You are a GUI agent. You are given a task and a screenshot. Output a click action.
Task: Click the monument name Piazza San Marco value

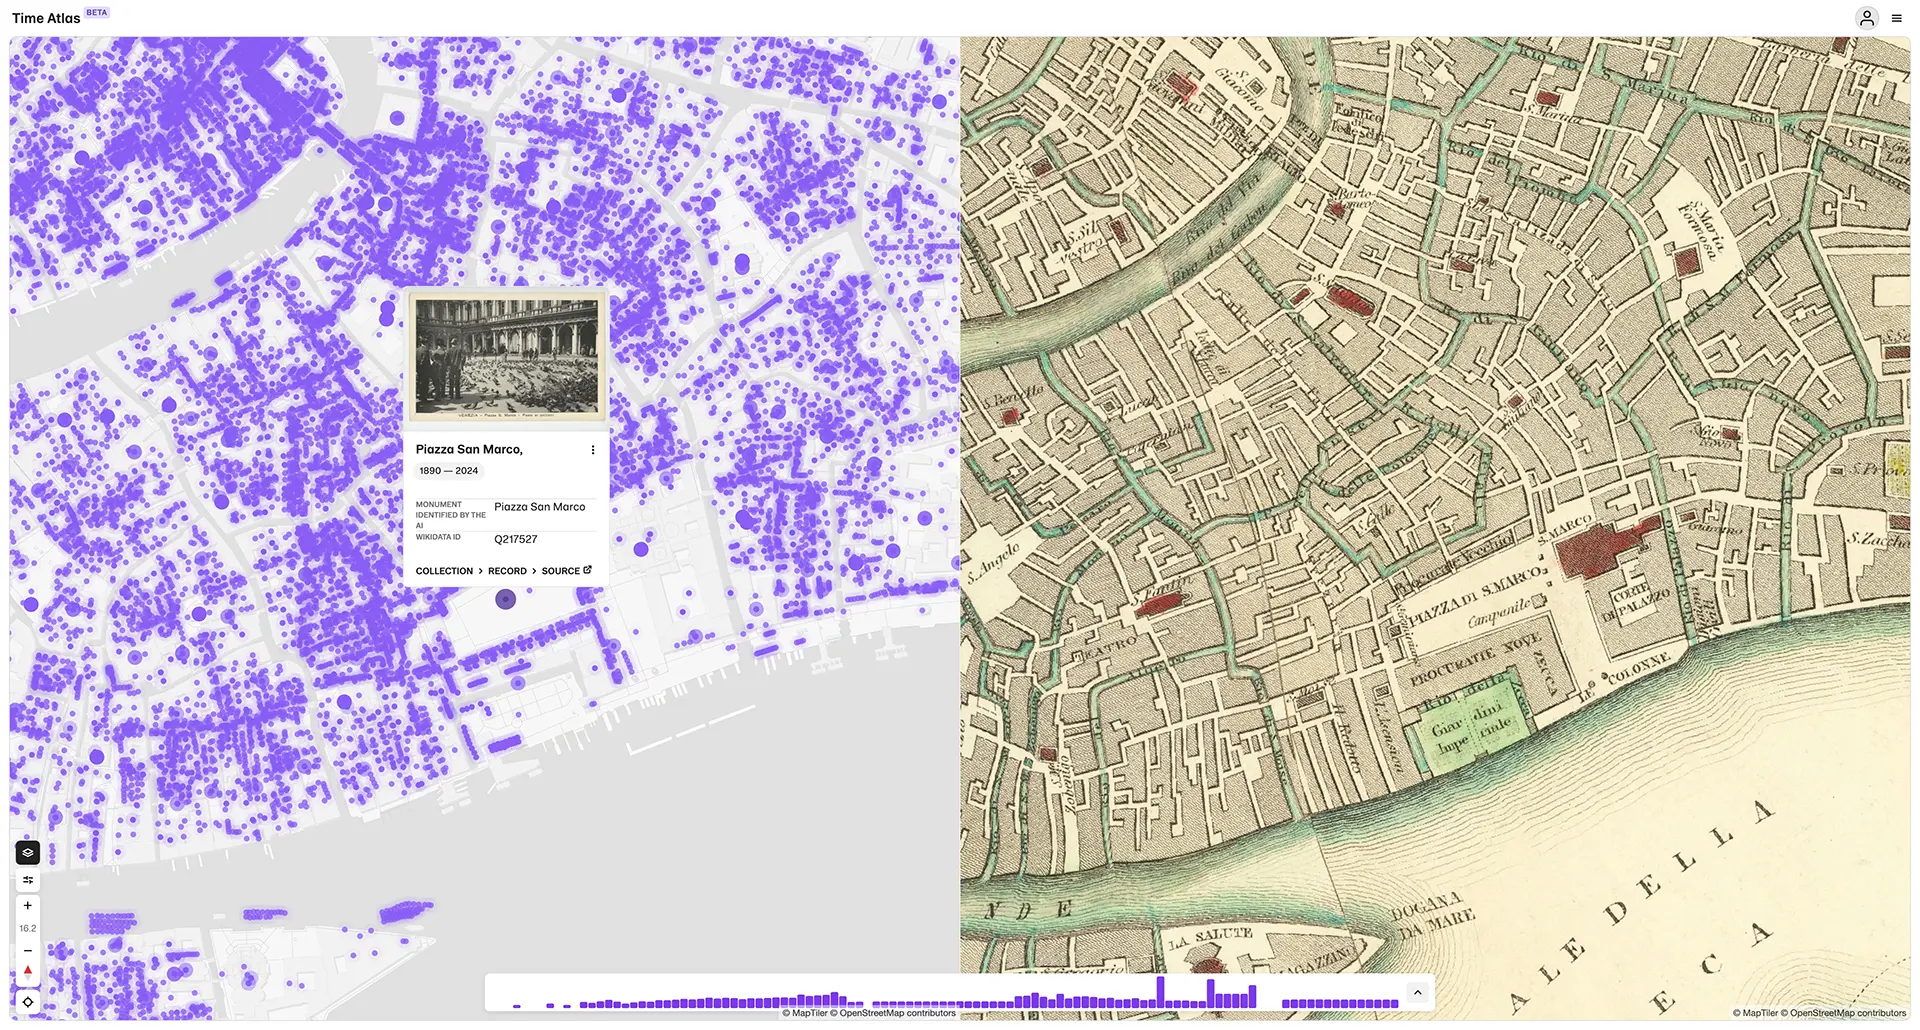(x=540, y=507)
